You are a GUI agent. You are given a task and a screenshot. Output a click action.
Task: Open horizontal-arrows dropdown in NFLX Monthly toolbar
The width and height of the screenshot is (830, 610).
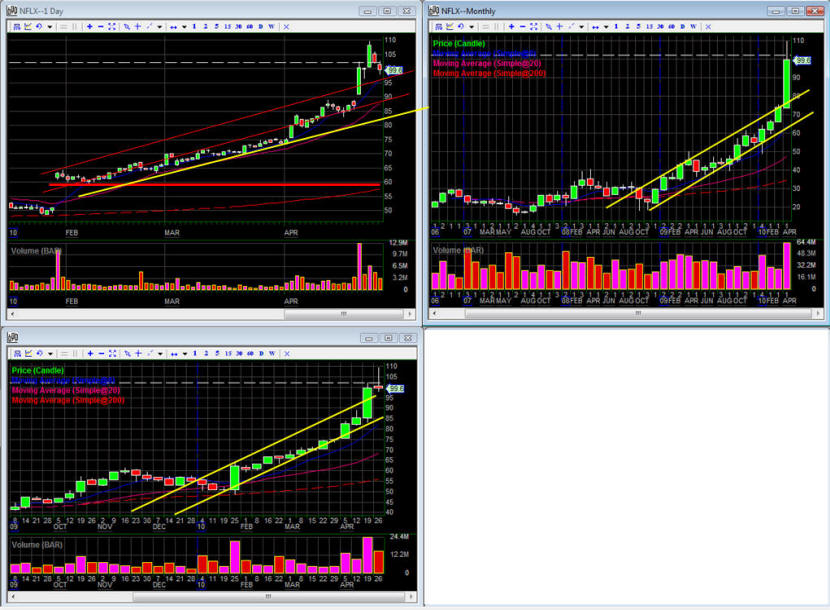606,26
